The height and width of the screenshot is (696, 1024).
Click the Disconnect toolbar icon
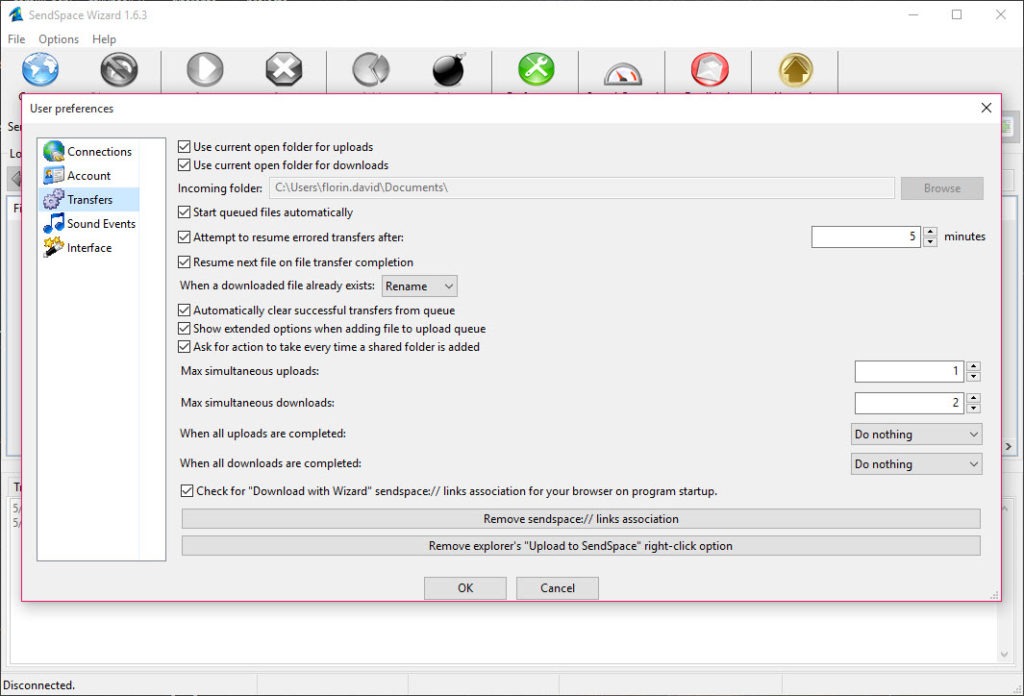coord(119,69)
